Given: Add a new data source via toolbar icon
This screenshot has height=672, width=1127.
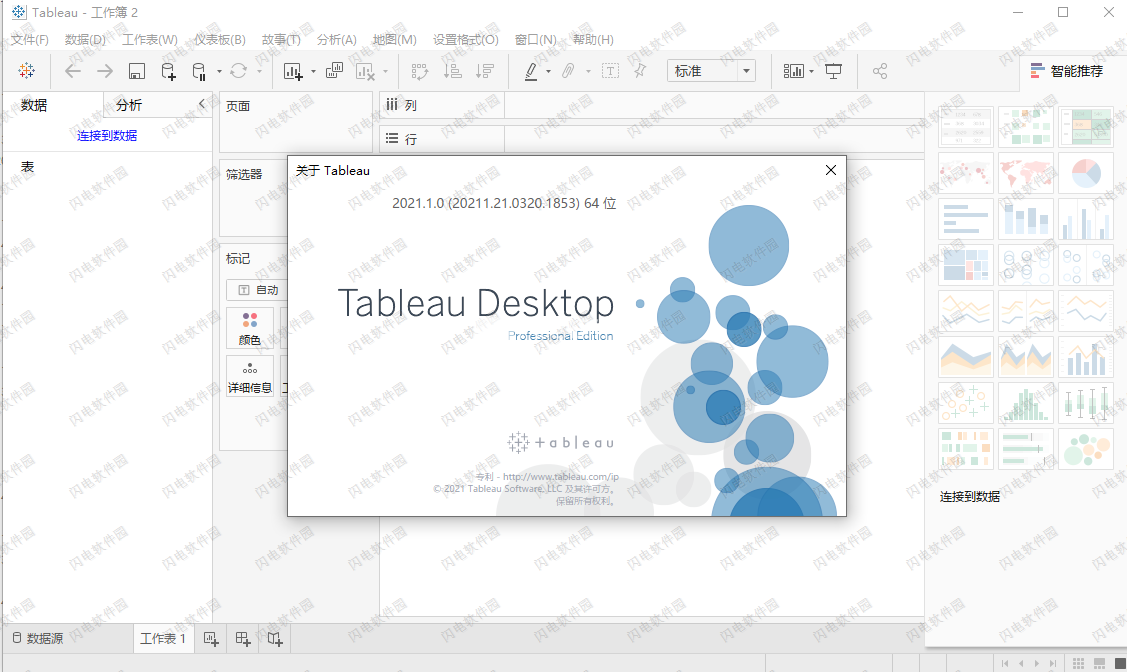Looking at the screenshot, I should (x=168, y=70).
